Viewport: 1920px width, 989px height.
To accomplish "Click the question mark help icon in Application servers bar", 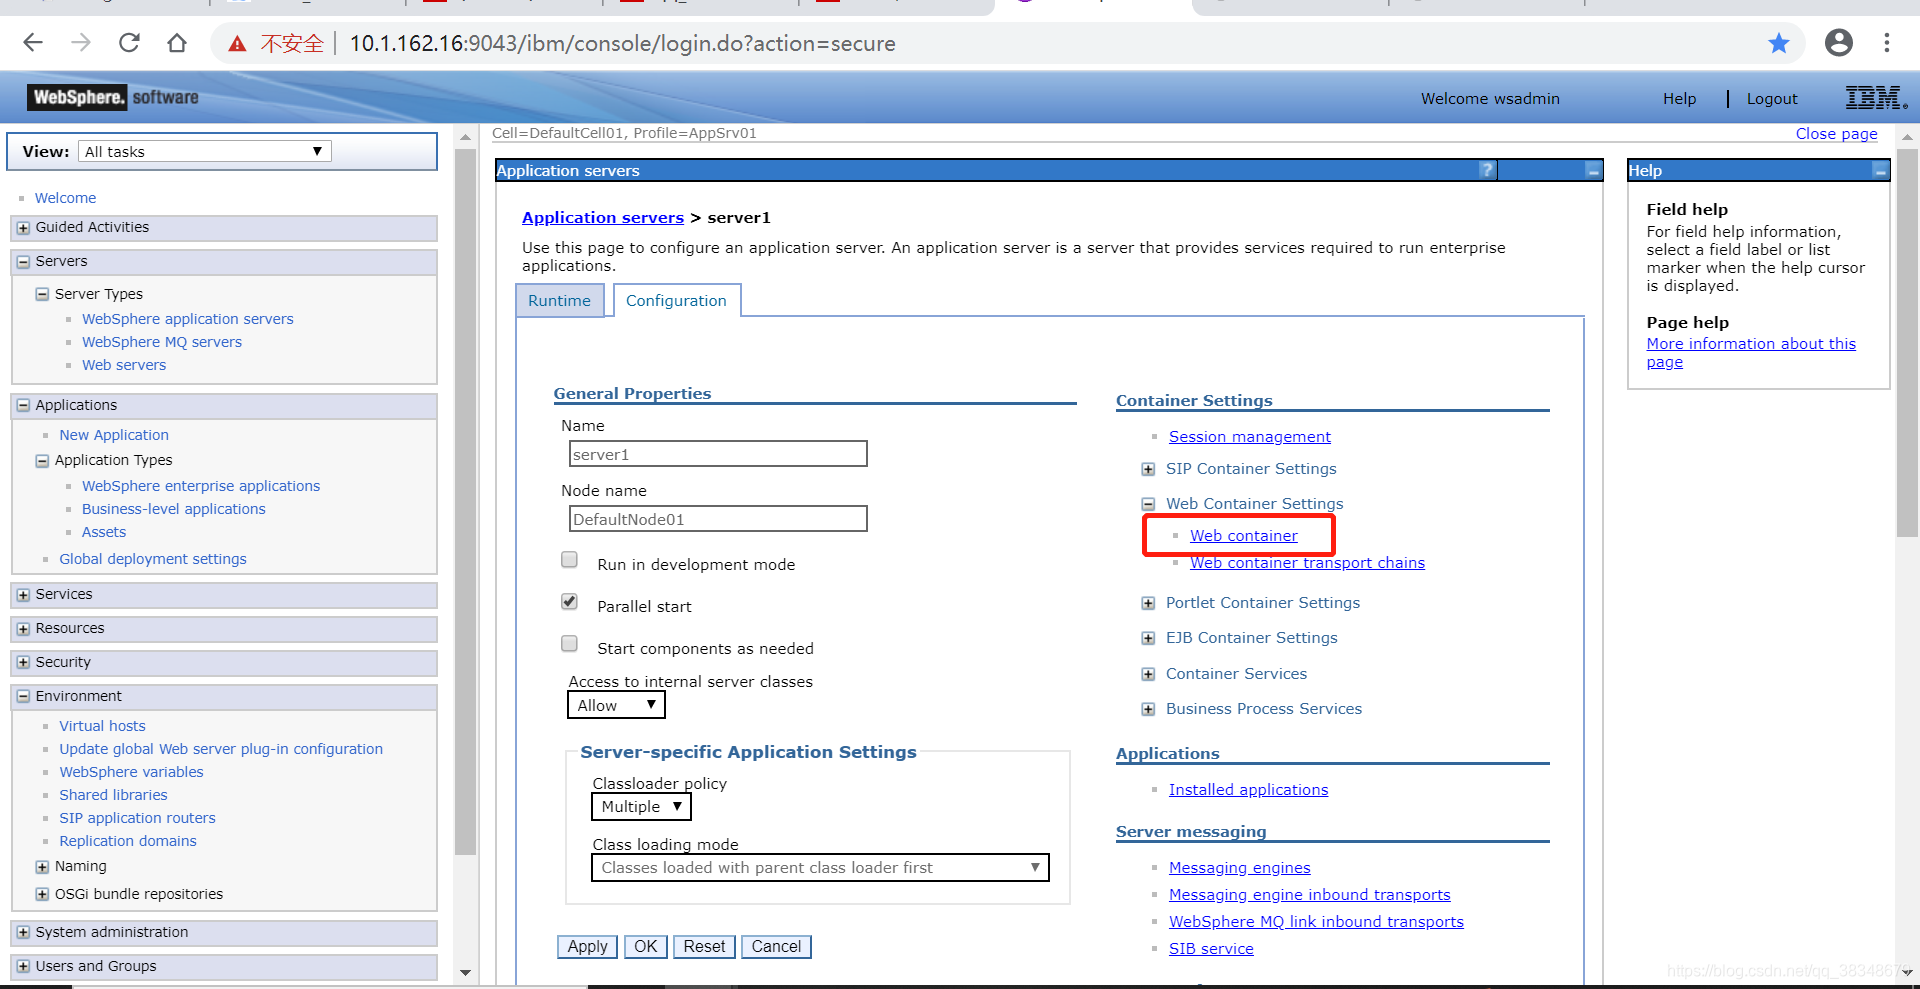I will tap(1487, 170).
